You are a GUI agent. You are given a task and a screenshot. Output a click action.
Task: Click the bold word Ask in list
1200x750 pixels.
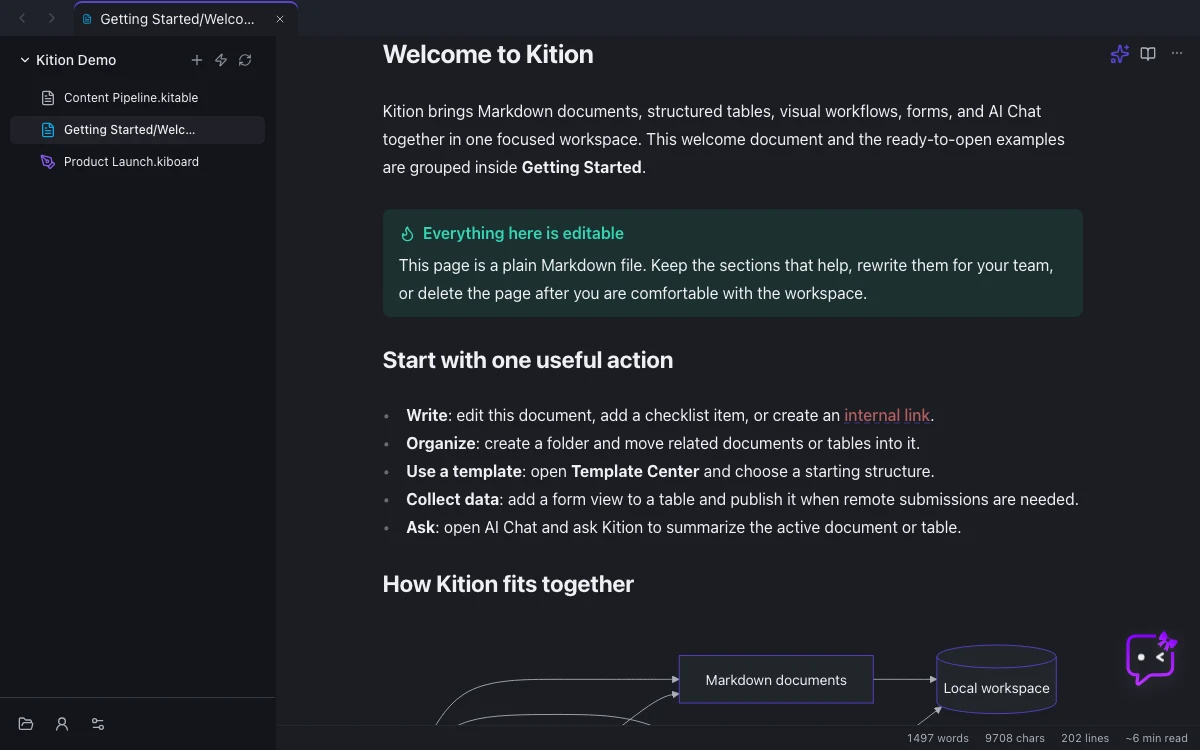click(x=421, y=527)
